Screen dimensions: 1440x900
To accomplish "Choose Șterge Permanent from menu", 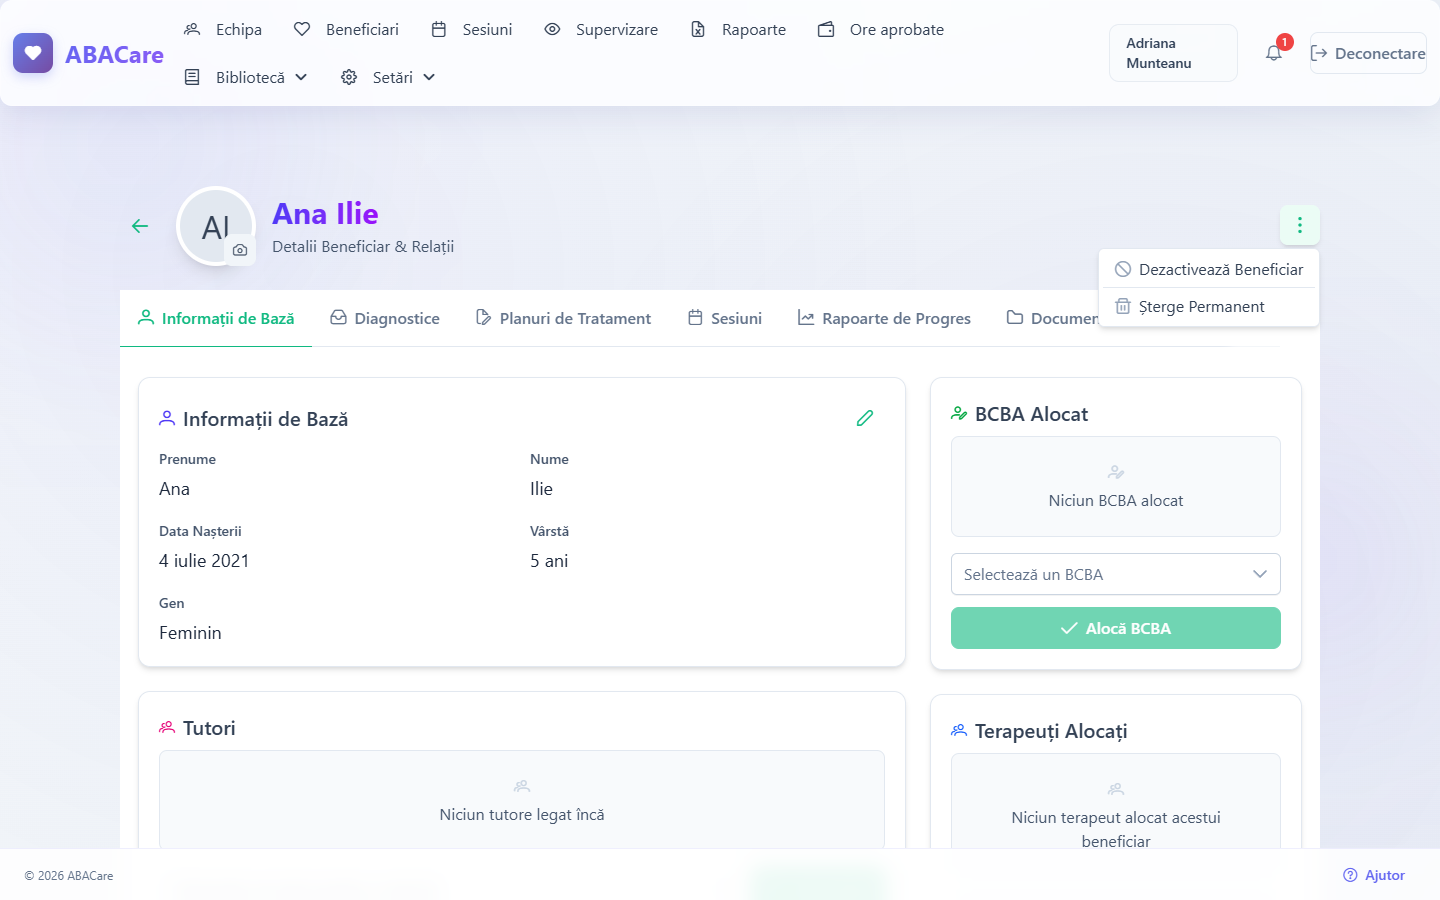I will click(x=1209, y=306).
